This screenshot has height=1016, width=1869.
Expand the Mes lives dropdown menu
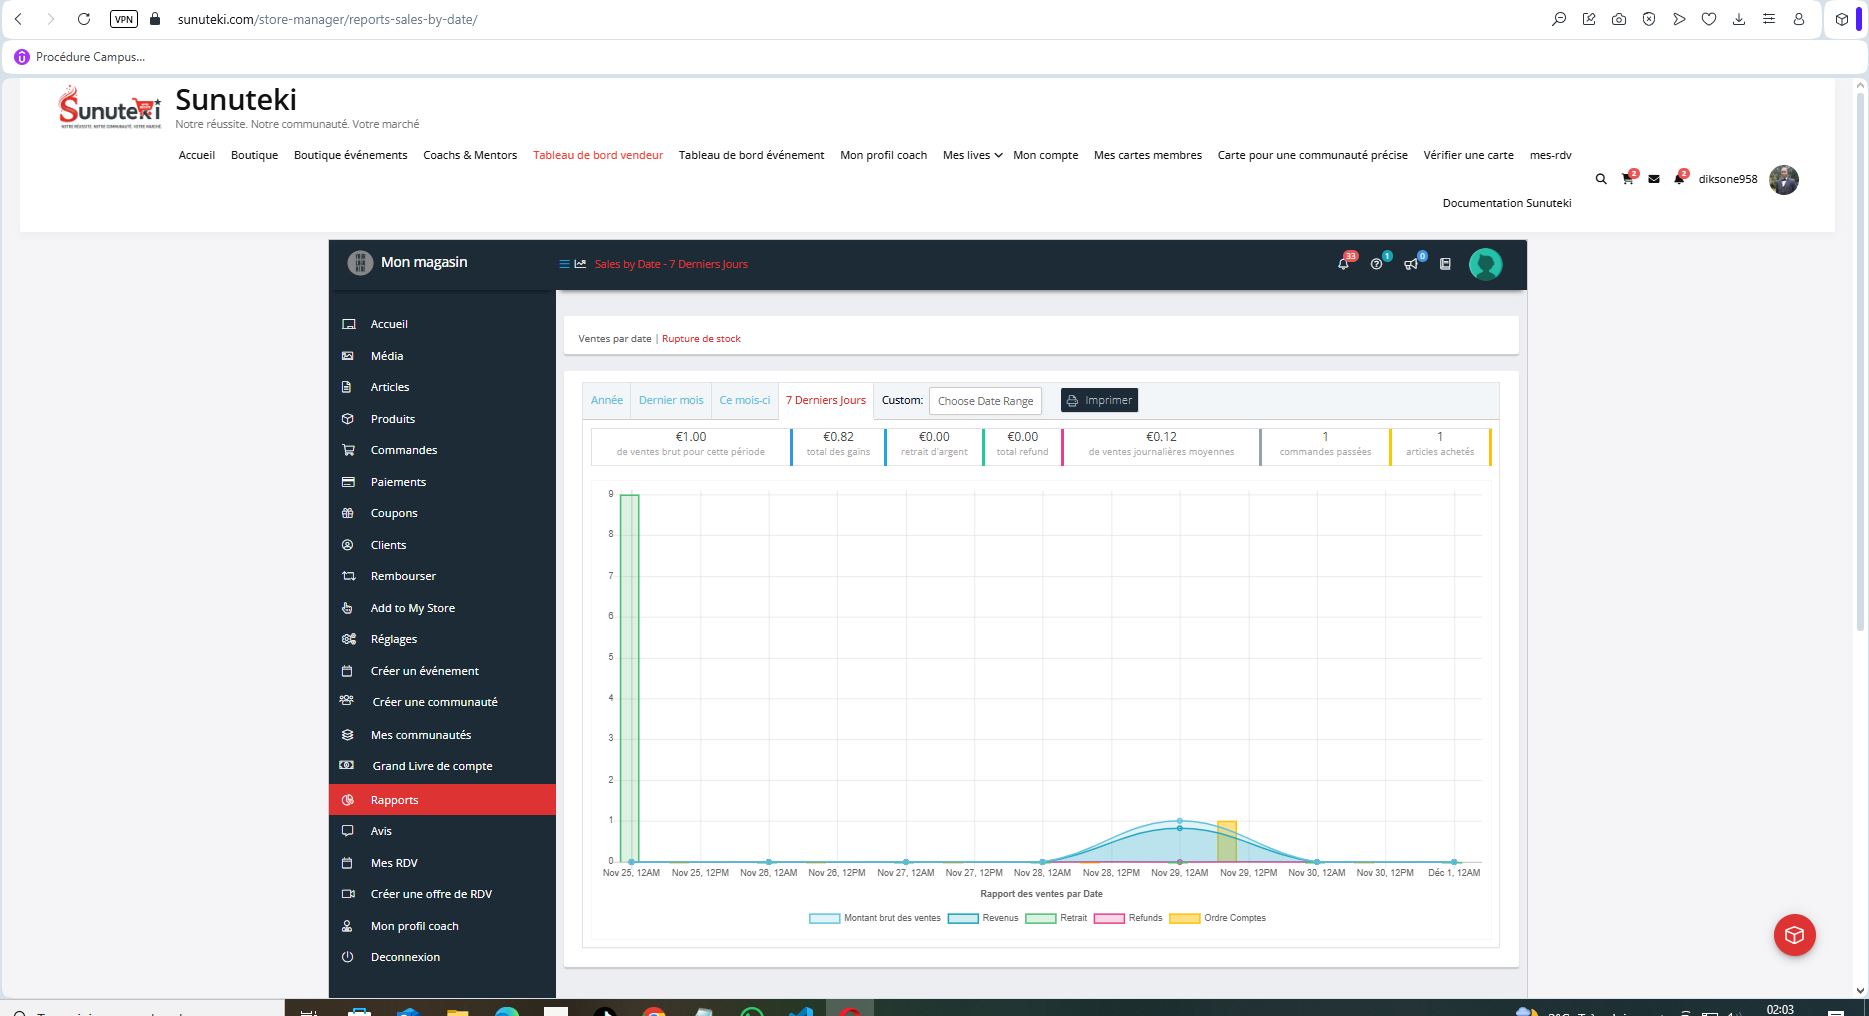(x=972, y=155)
